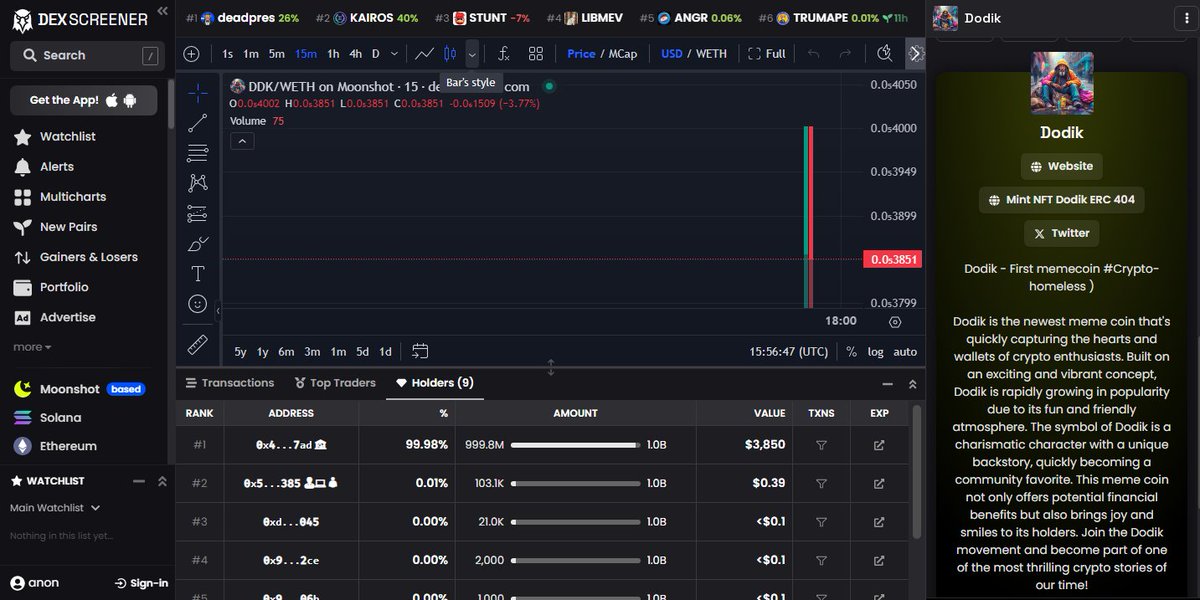This screenshot has height=600, width=1200.
Task: Switch chart to line style icon
Action: (x=424, y=54)
